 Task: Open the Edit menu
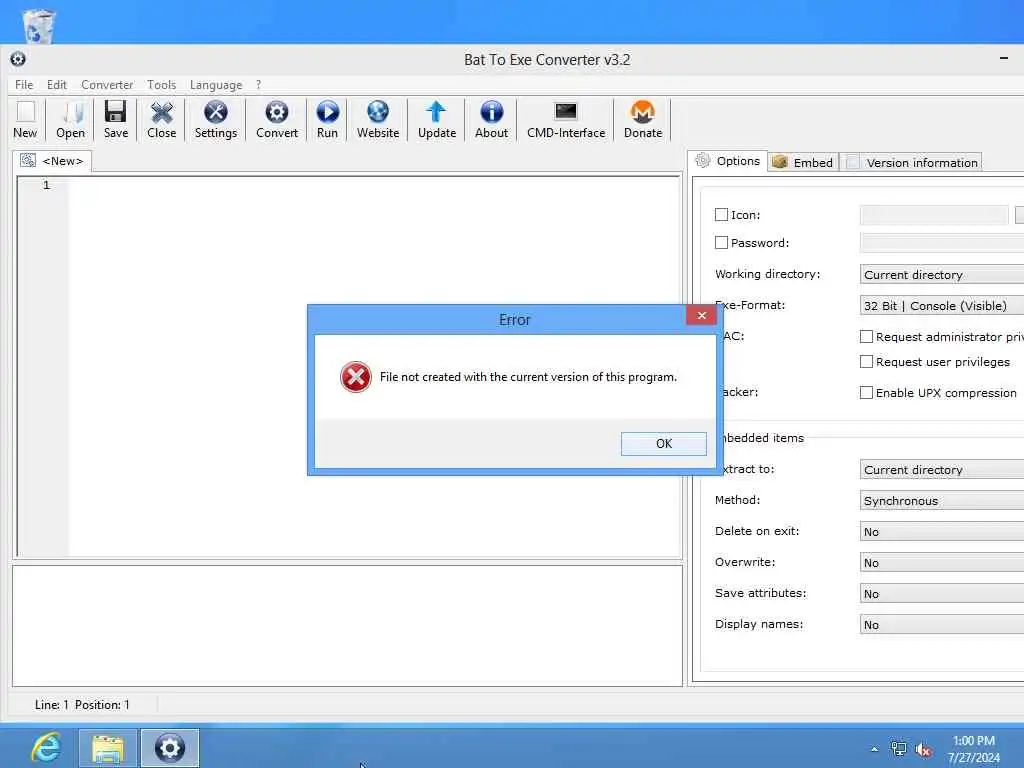point(57,85)
